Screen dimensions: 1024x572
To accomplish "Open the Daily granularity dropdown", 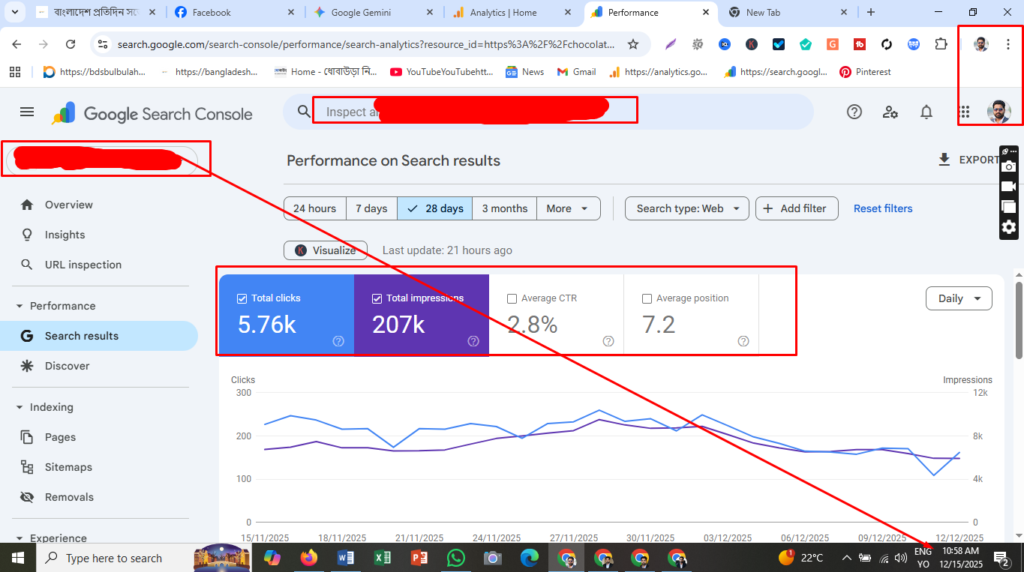I will pyautogui.click(x=959, y=298).
